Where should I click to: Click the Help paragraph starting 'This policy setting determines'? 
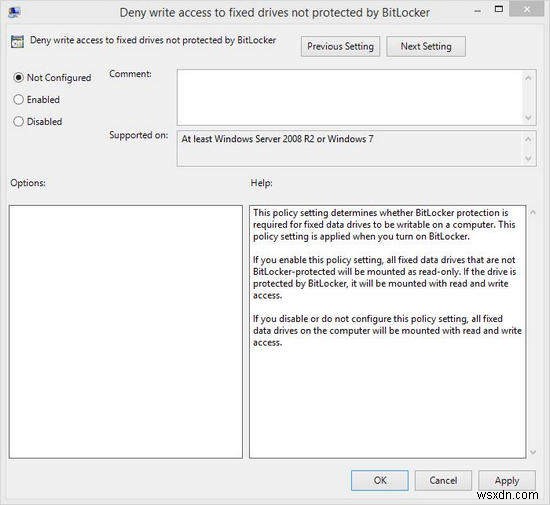(384, 224)
